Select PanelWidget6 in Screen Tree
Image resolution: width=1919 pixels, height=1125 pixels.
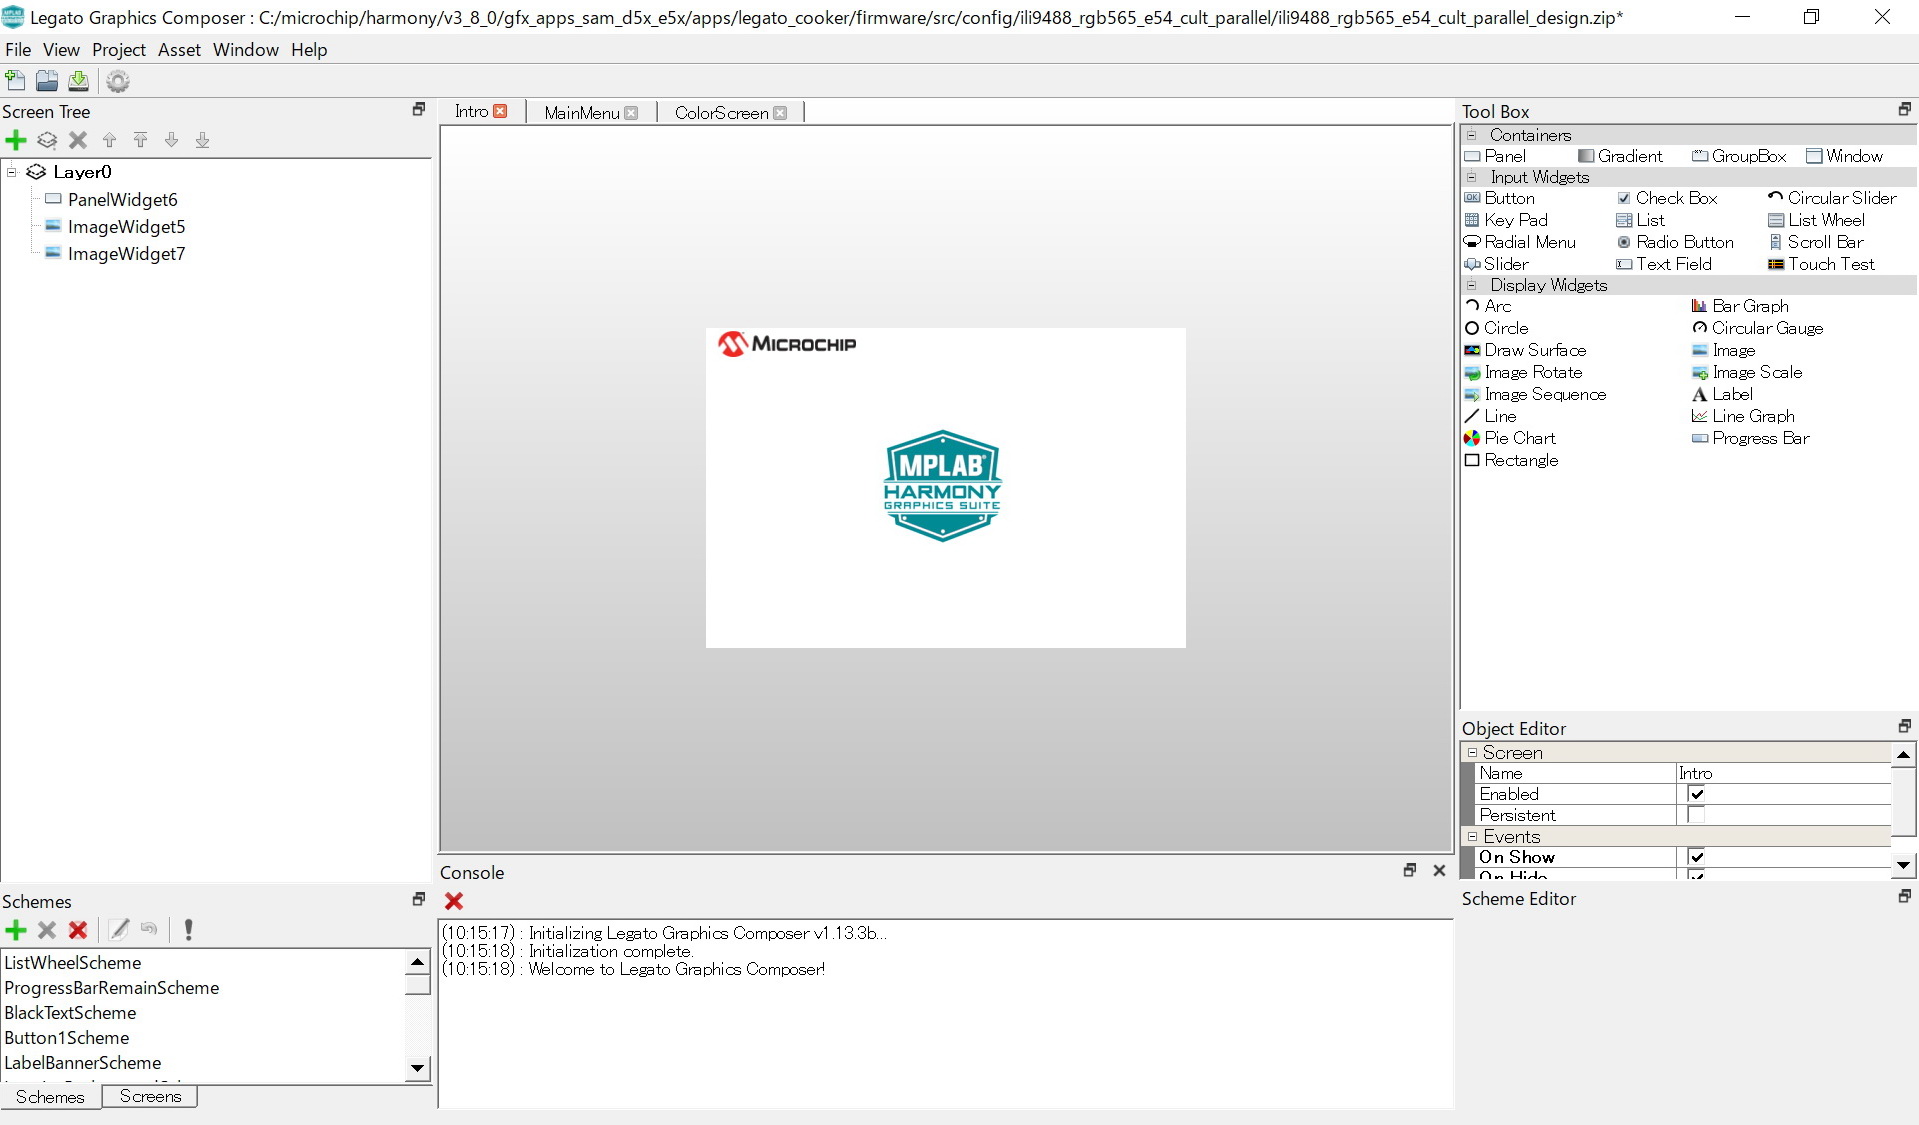point(122,200)
